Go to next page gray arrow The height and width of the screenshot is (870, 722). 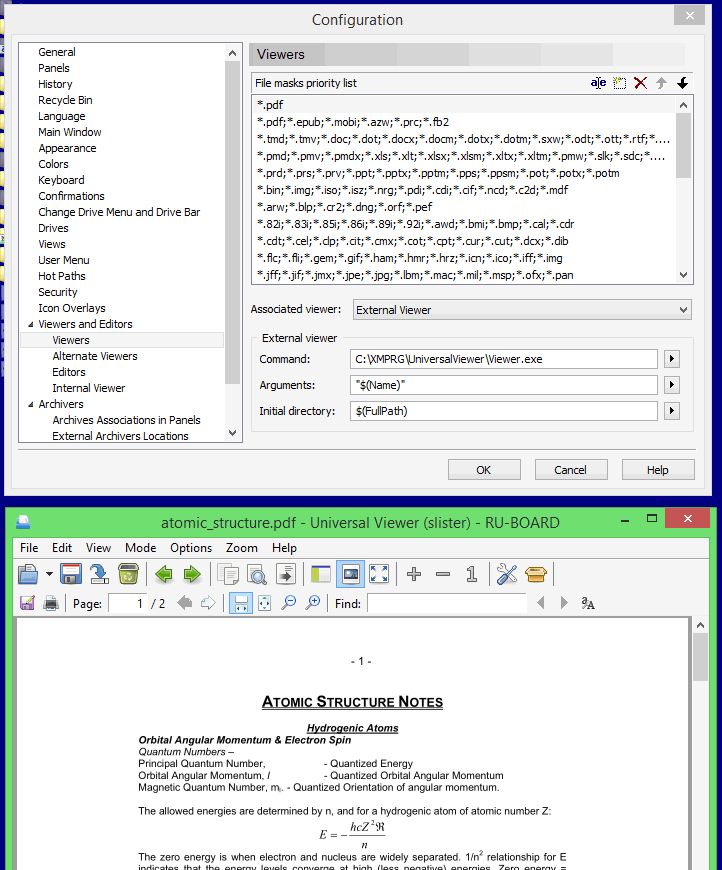[208, 603]
